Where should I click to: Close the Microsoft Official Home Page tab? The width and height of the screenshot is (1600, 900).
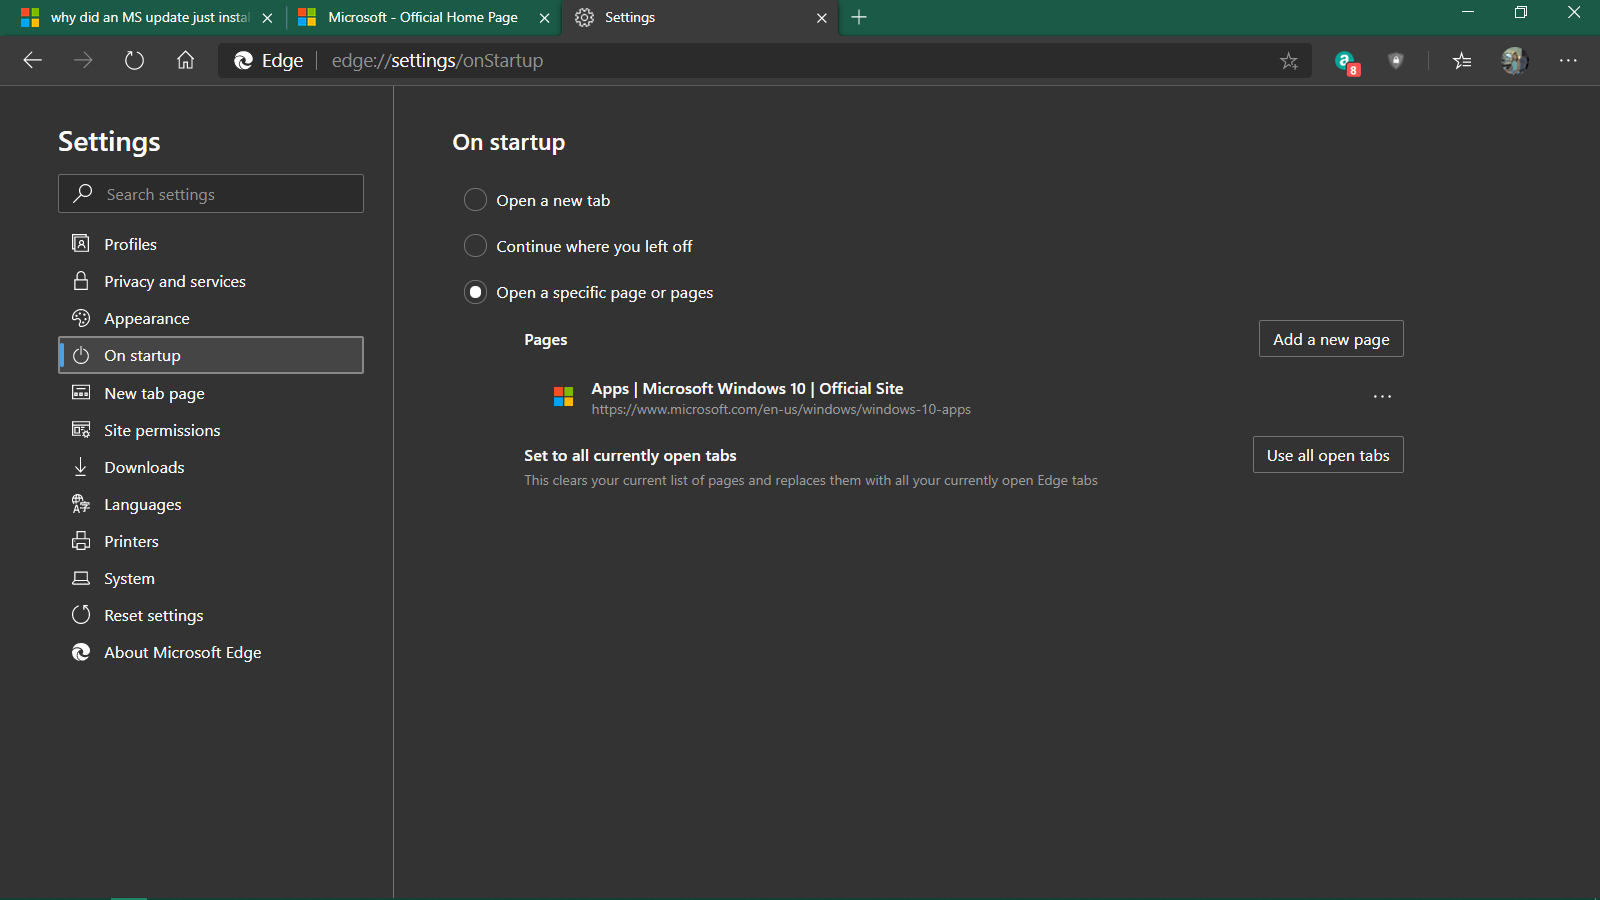[x=545, y=18]
